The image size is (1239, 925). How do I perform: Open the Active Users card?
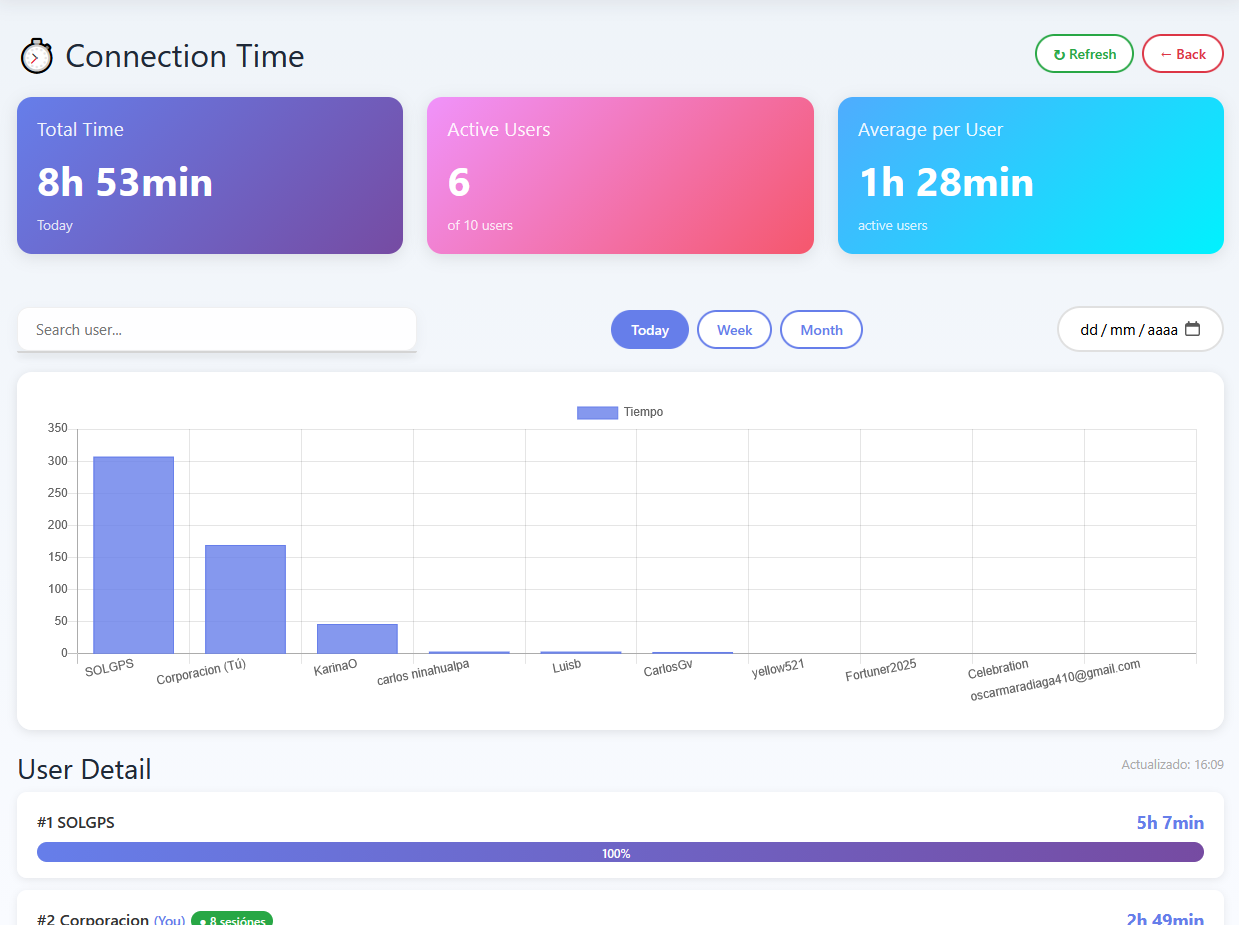tap(620, 175)
